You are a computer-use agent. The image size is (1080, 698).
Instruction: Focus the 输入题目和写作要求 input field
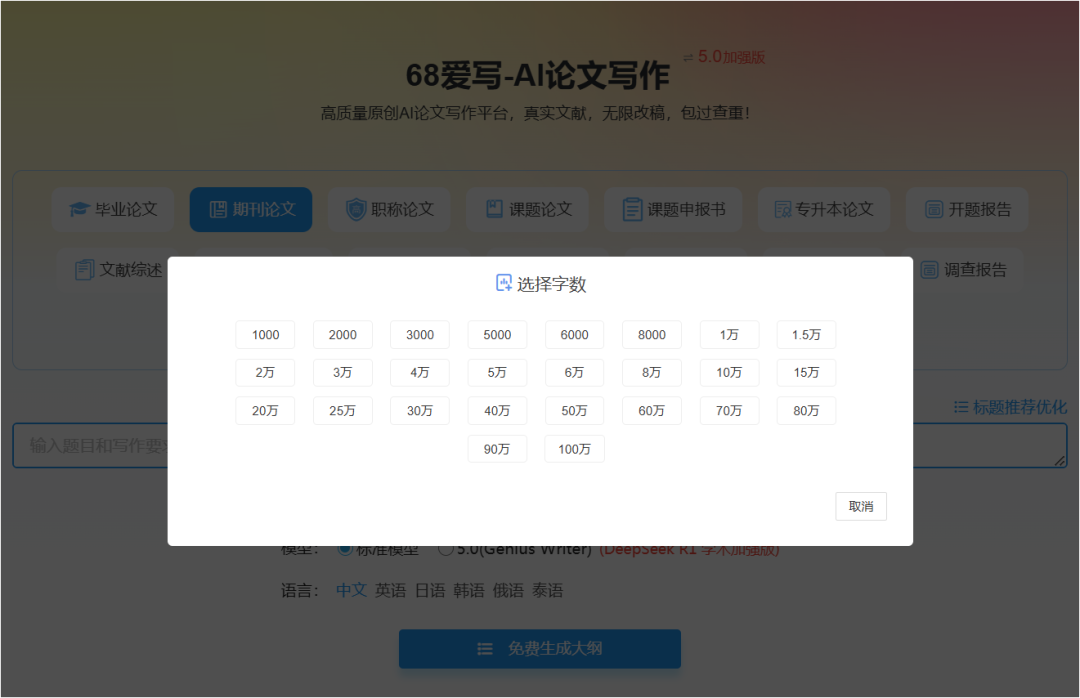pyautogui.click(x=540, y=446)
